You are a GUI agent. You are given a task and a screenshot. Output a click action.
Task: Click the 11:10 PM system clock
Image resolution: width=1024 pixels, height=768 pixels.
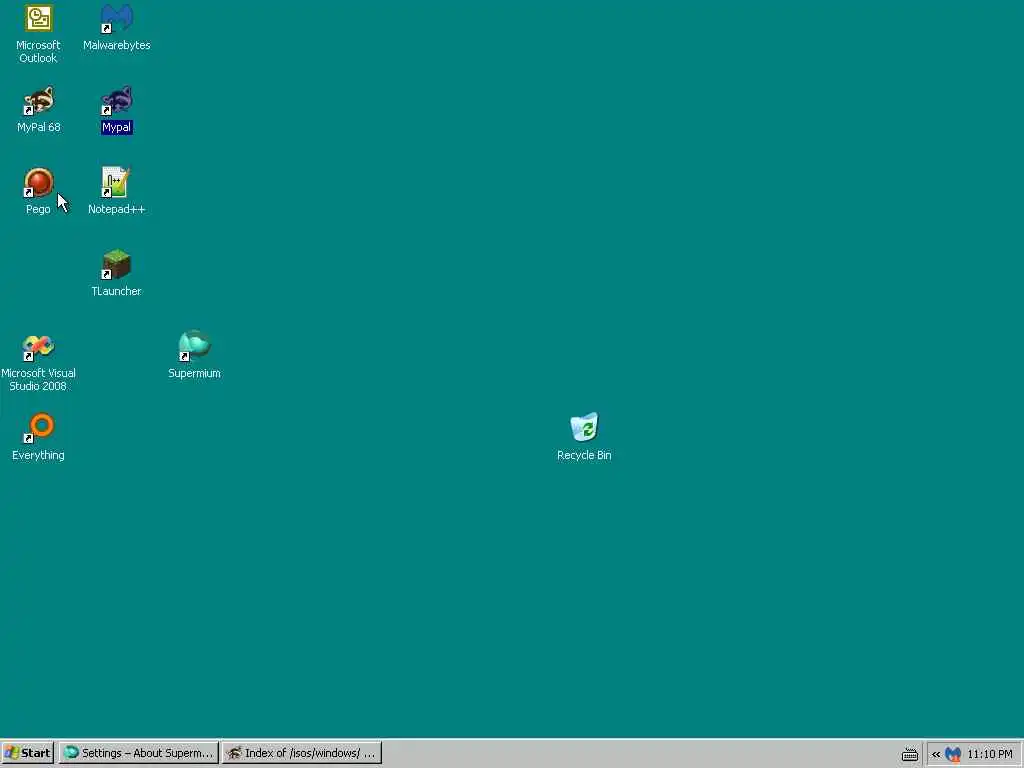point(989,754)
